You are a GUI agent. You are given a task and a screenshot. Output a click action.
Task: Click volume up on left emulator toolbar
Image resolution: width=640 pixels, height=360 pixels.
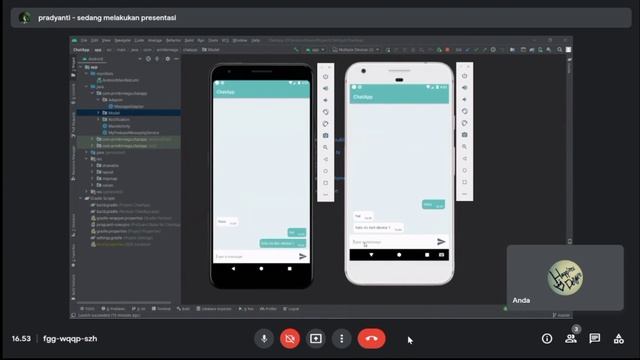tap(325, 89)
